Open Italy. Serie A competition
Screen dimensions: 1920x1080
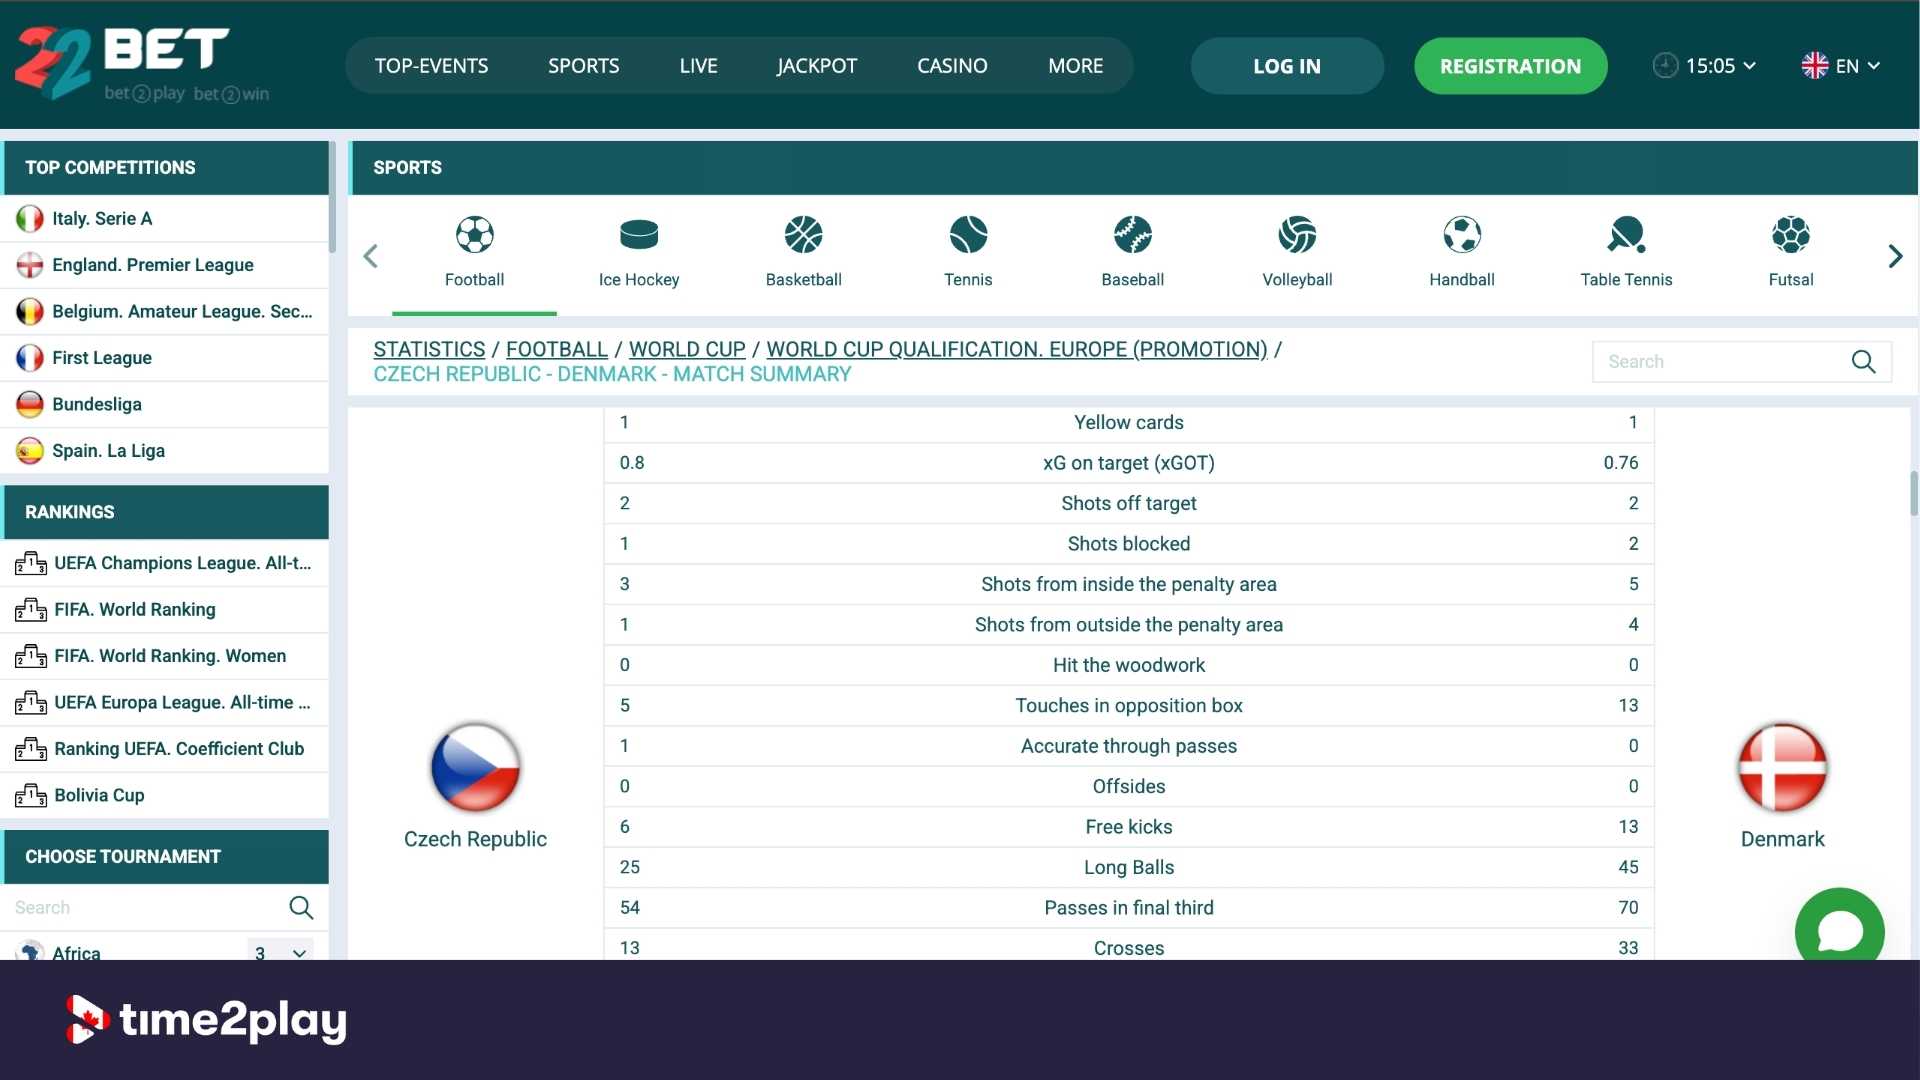tap(165, 218)
